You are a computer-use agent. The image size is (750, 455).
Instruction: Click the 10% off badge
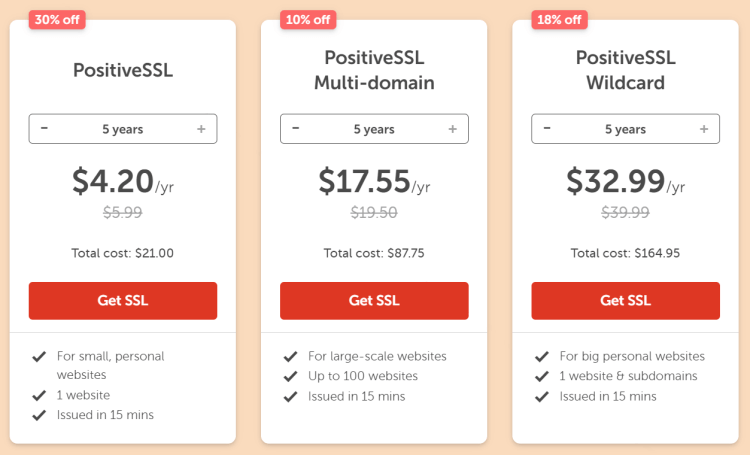point(307,19)
